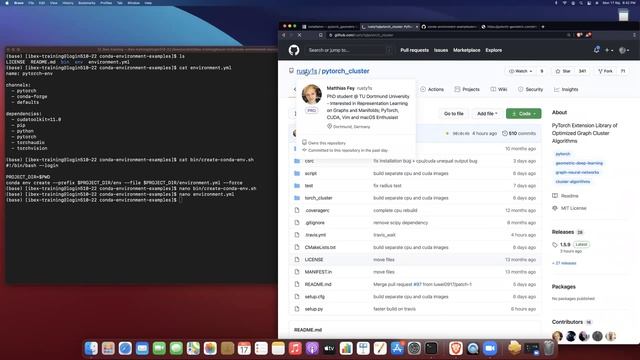Fork the pytorch_cluster repository

[605, 71]
